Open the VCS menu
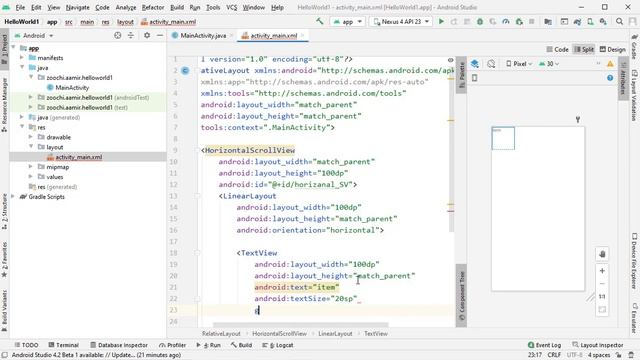 click(231, 7)
